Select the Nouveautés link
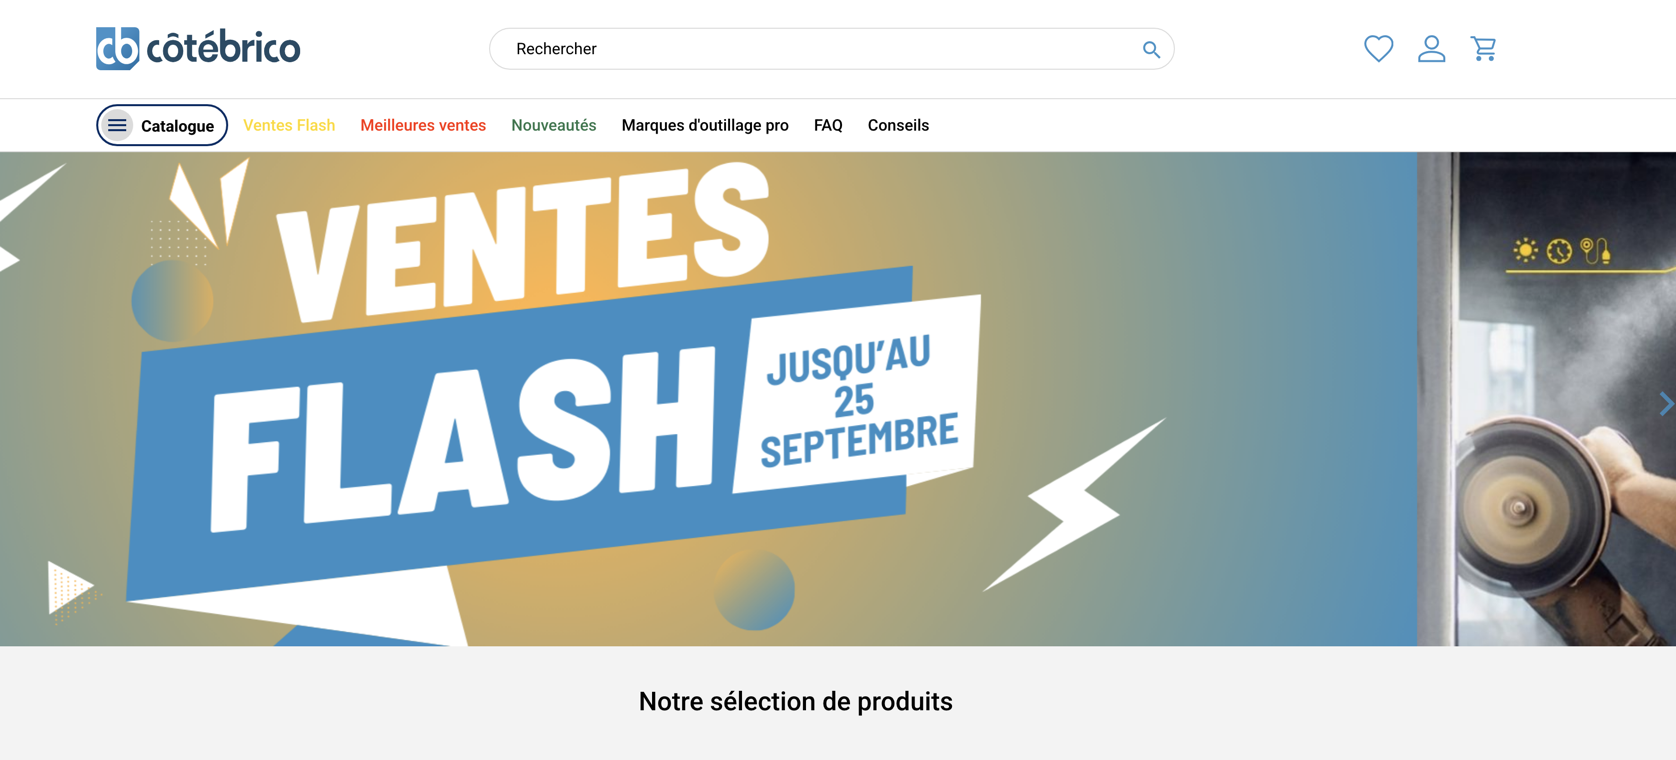1676x760 pixels. (x=553, y=125)
